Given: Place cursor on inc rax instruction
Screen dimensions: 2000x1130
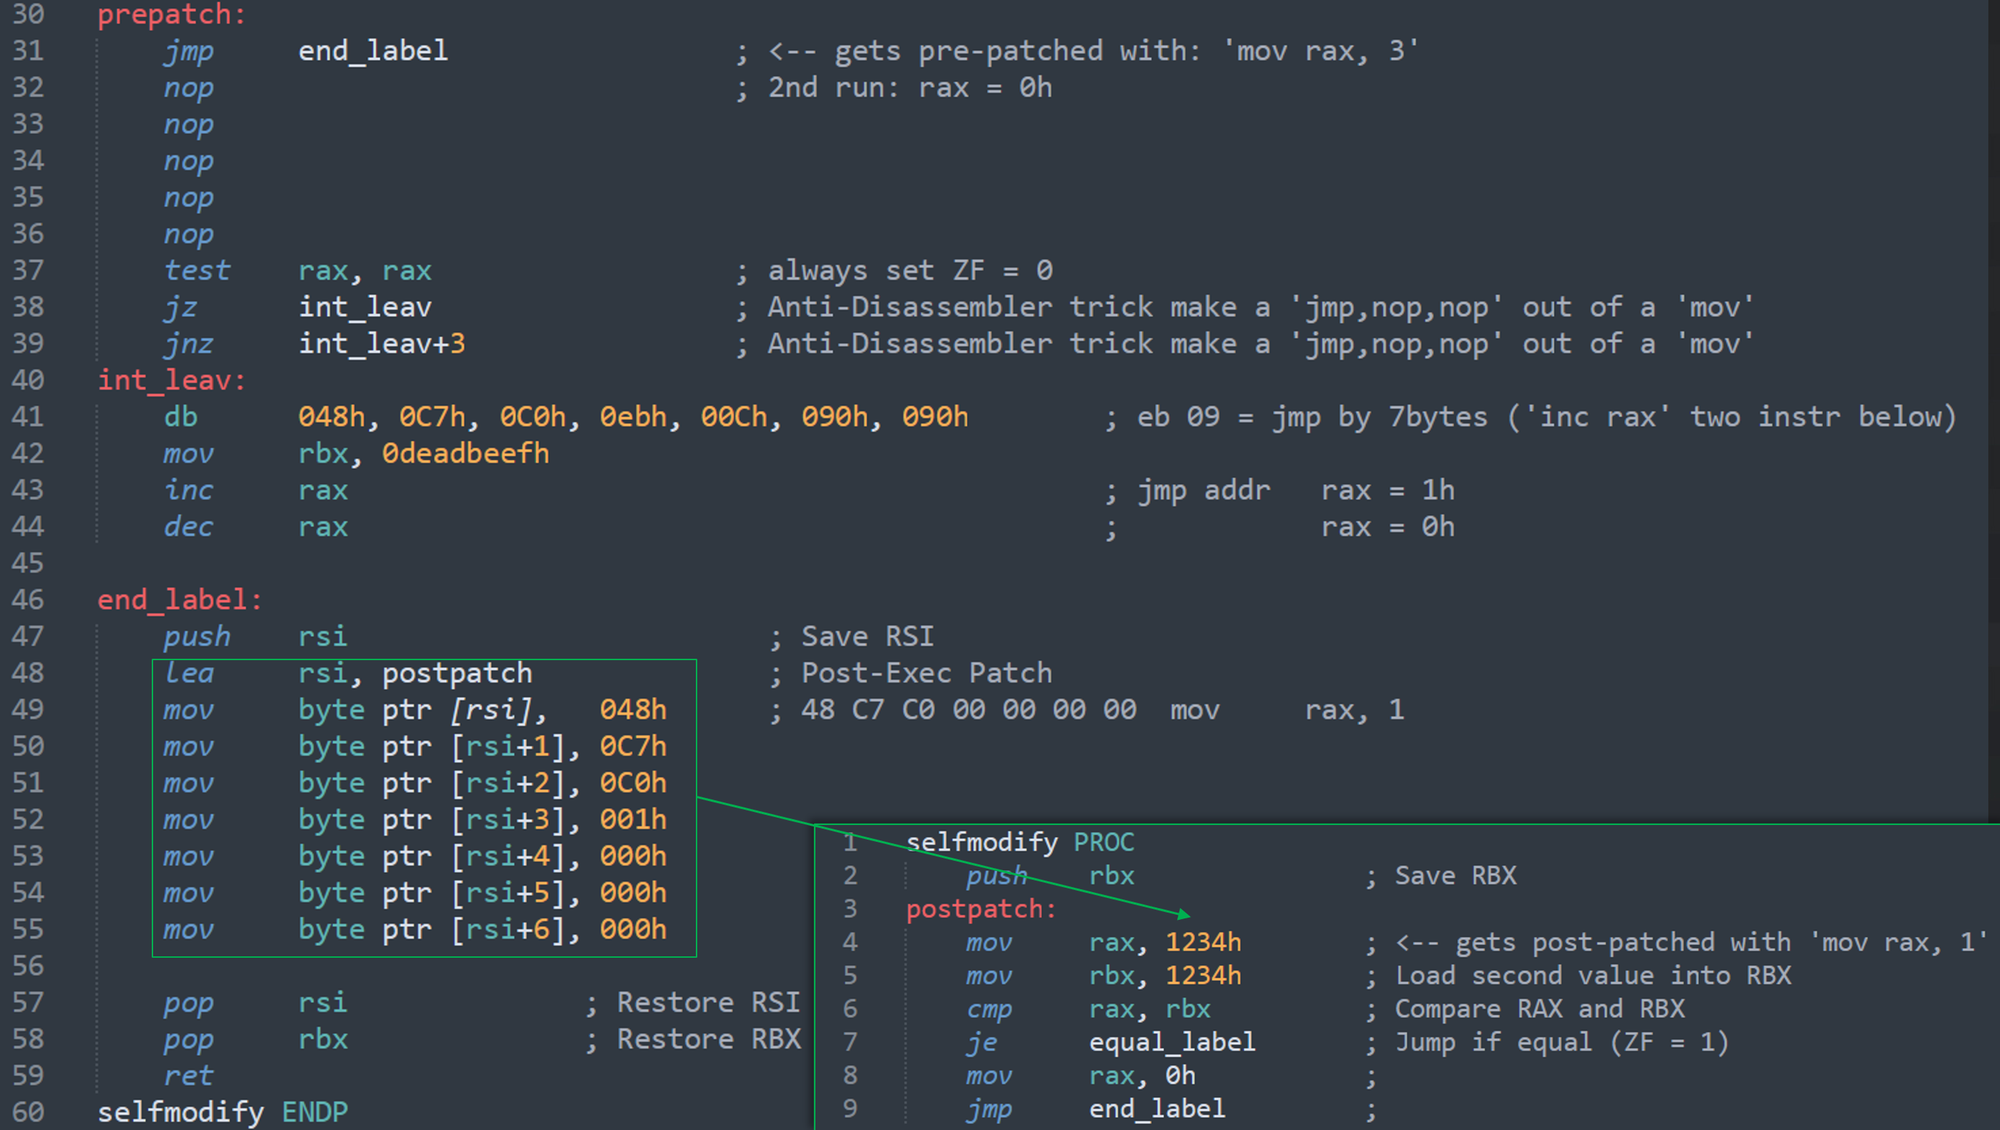Looking at the screenshot, I should [256, 490].
